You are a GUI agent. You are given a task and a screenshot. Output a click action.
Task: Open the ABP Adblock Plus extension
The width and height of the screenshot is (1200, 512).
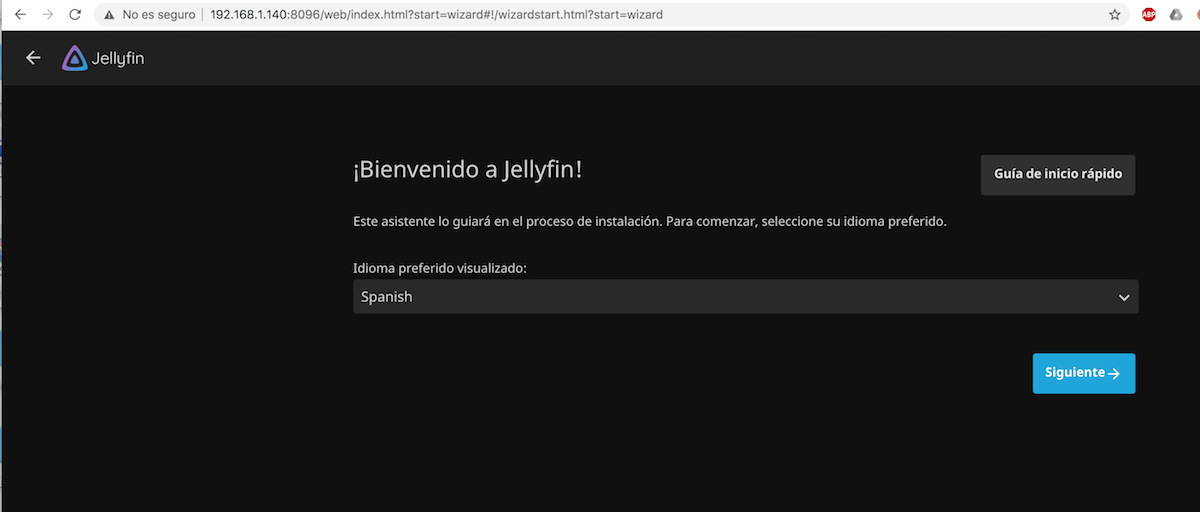[x=1149, y=15]
